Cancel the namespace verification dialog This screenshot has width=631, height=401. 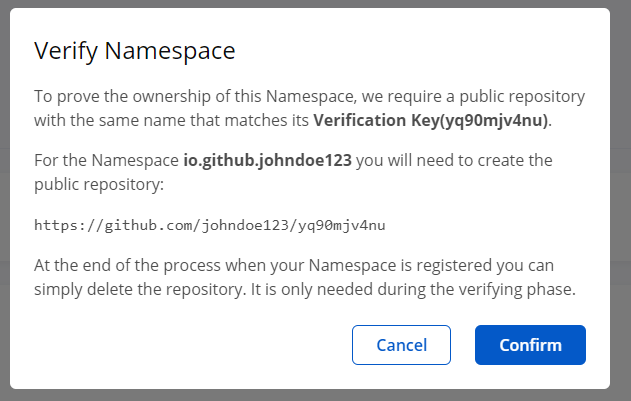[401, 345]
